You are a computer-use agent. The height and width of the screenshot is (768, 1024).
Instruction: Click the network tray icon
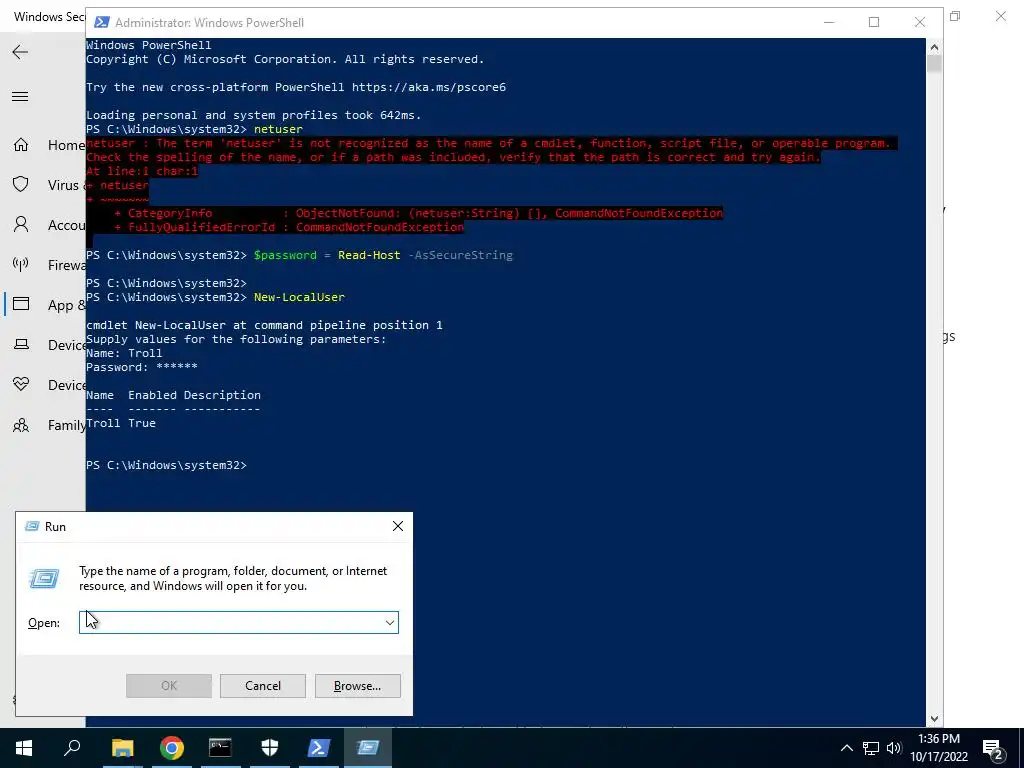pos(871,748)
